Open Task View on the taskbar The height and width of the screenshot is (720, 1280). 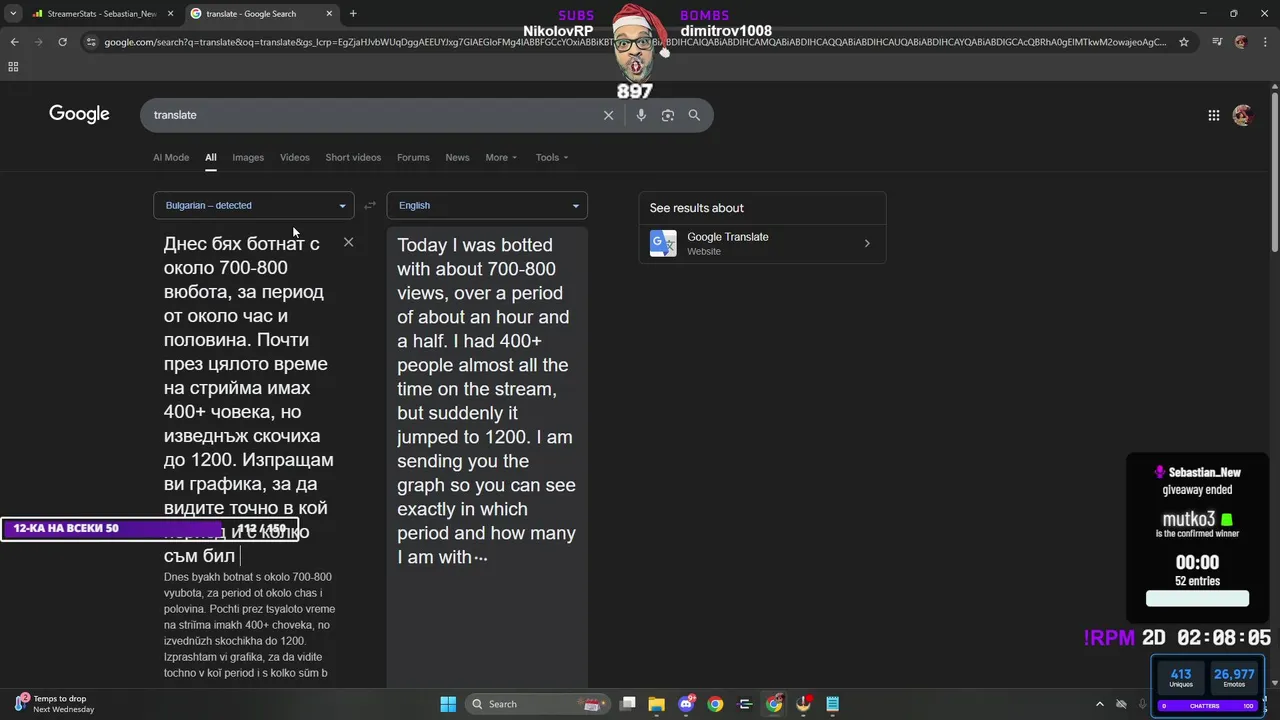[628, 704]
